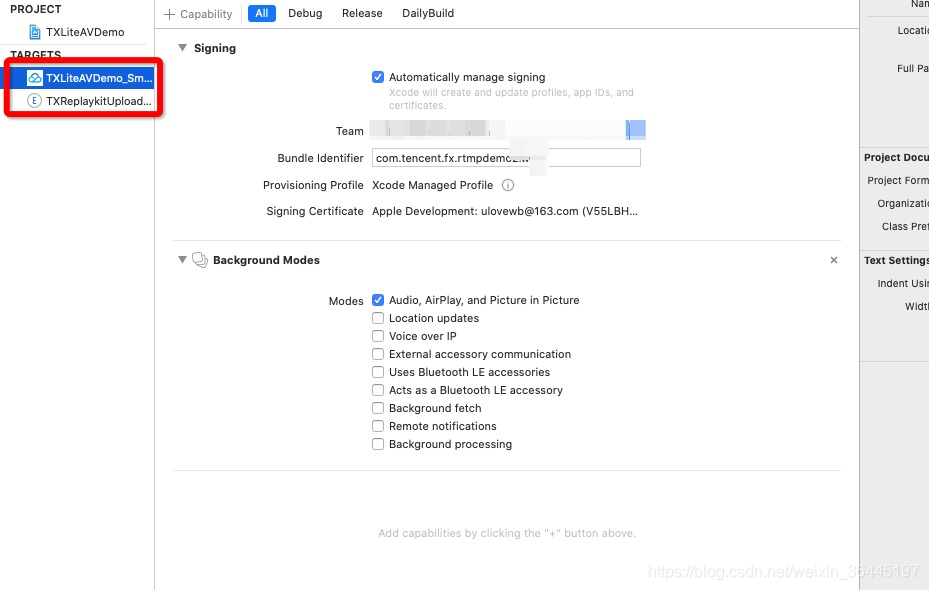
Task: Select the All configuration tab
Action: click(261, 13)
